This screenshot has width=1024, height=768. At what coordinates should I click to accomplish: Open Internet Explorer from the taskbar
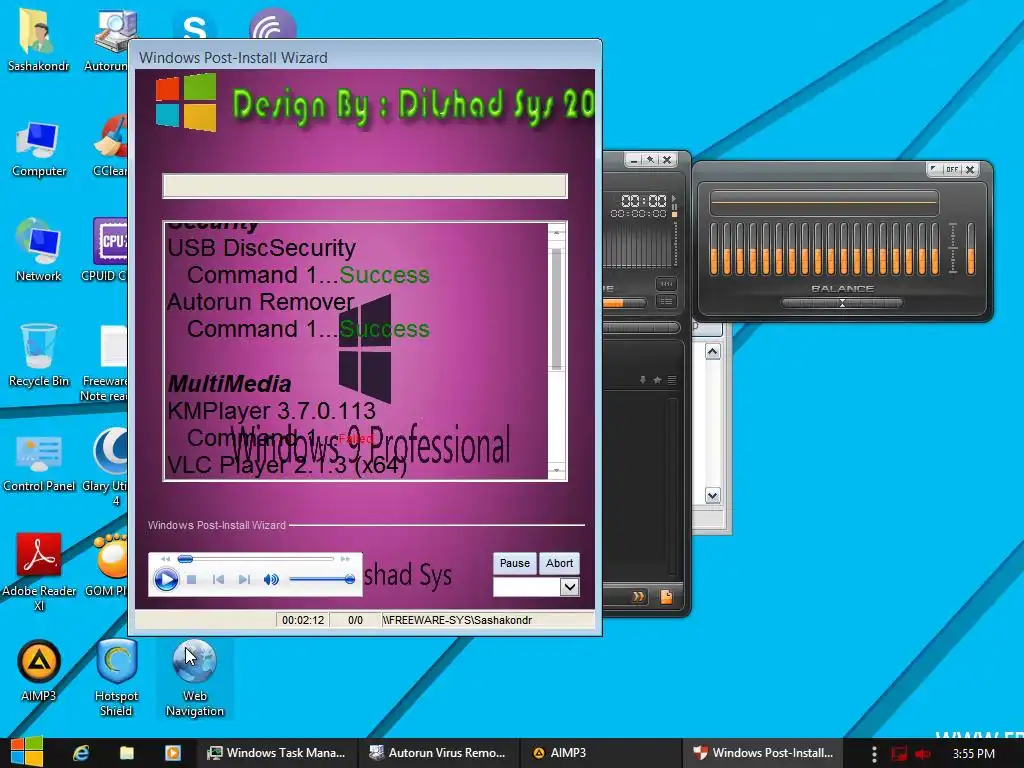tap(80, 753)
